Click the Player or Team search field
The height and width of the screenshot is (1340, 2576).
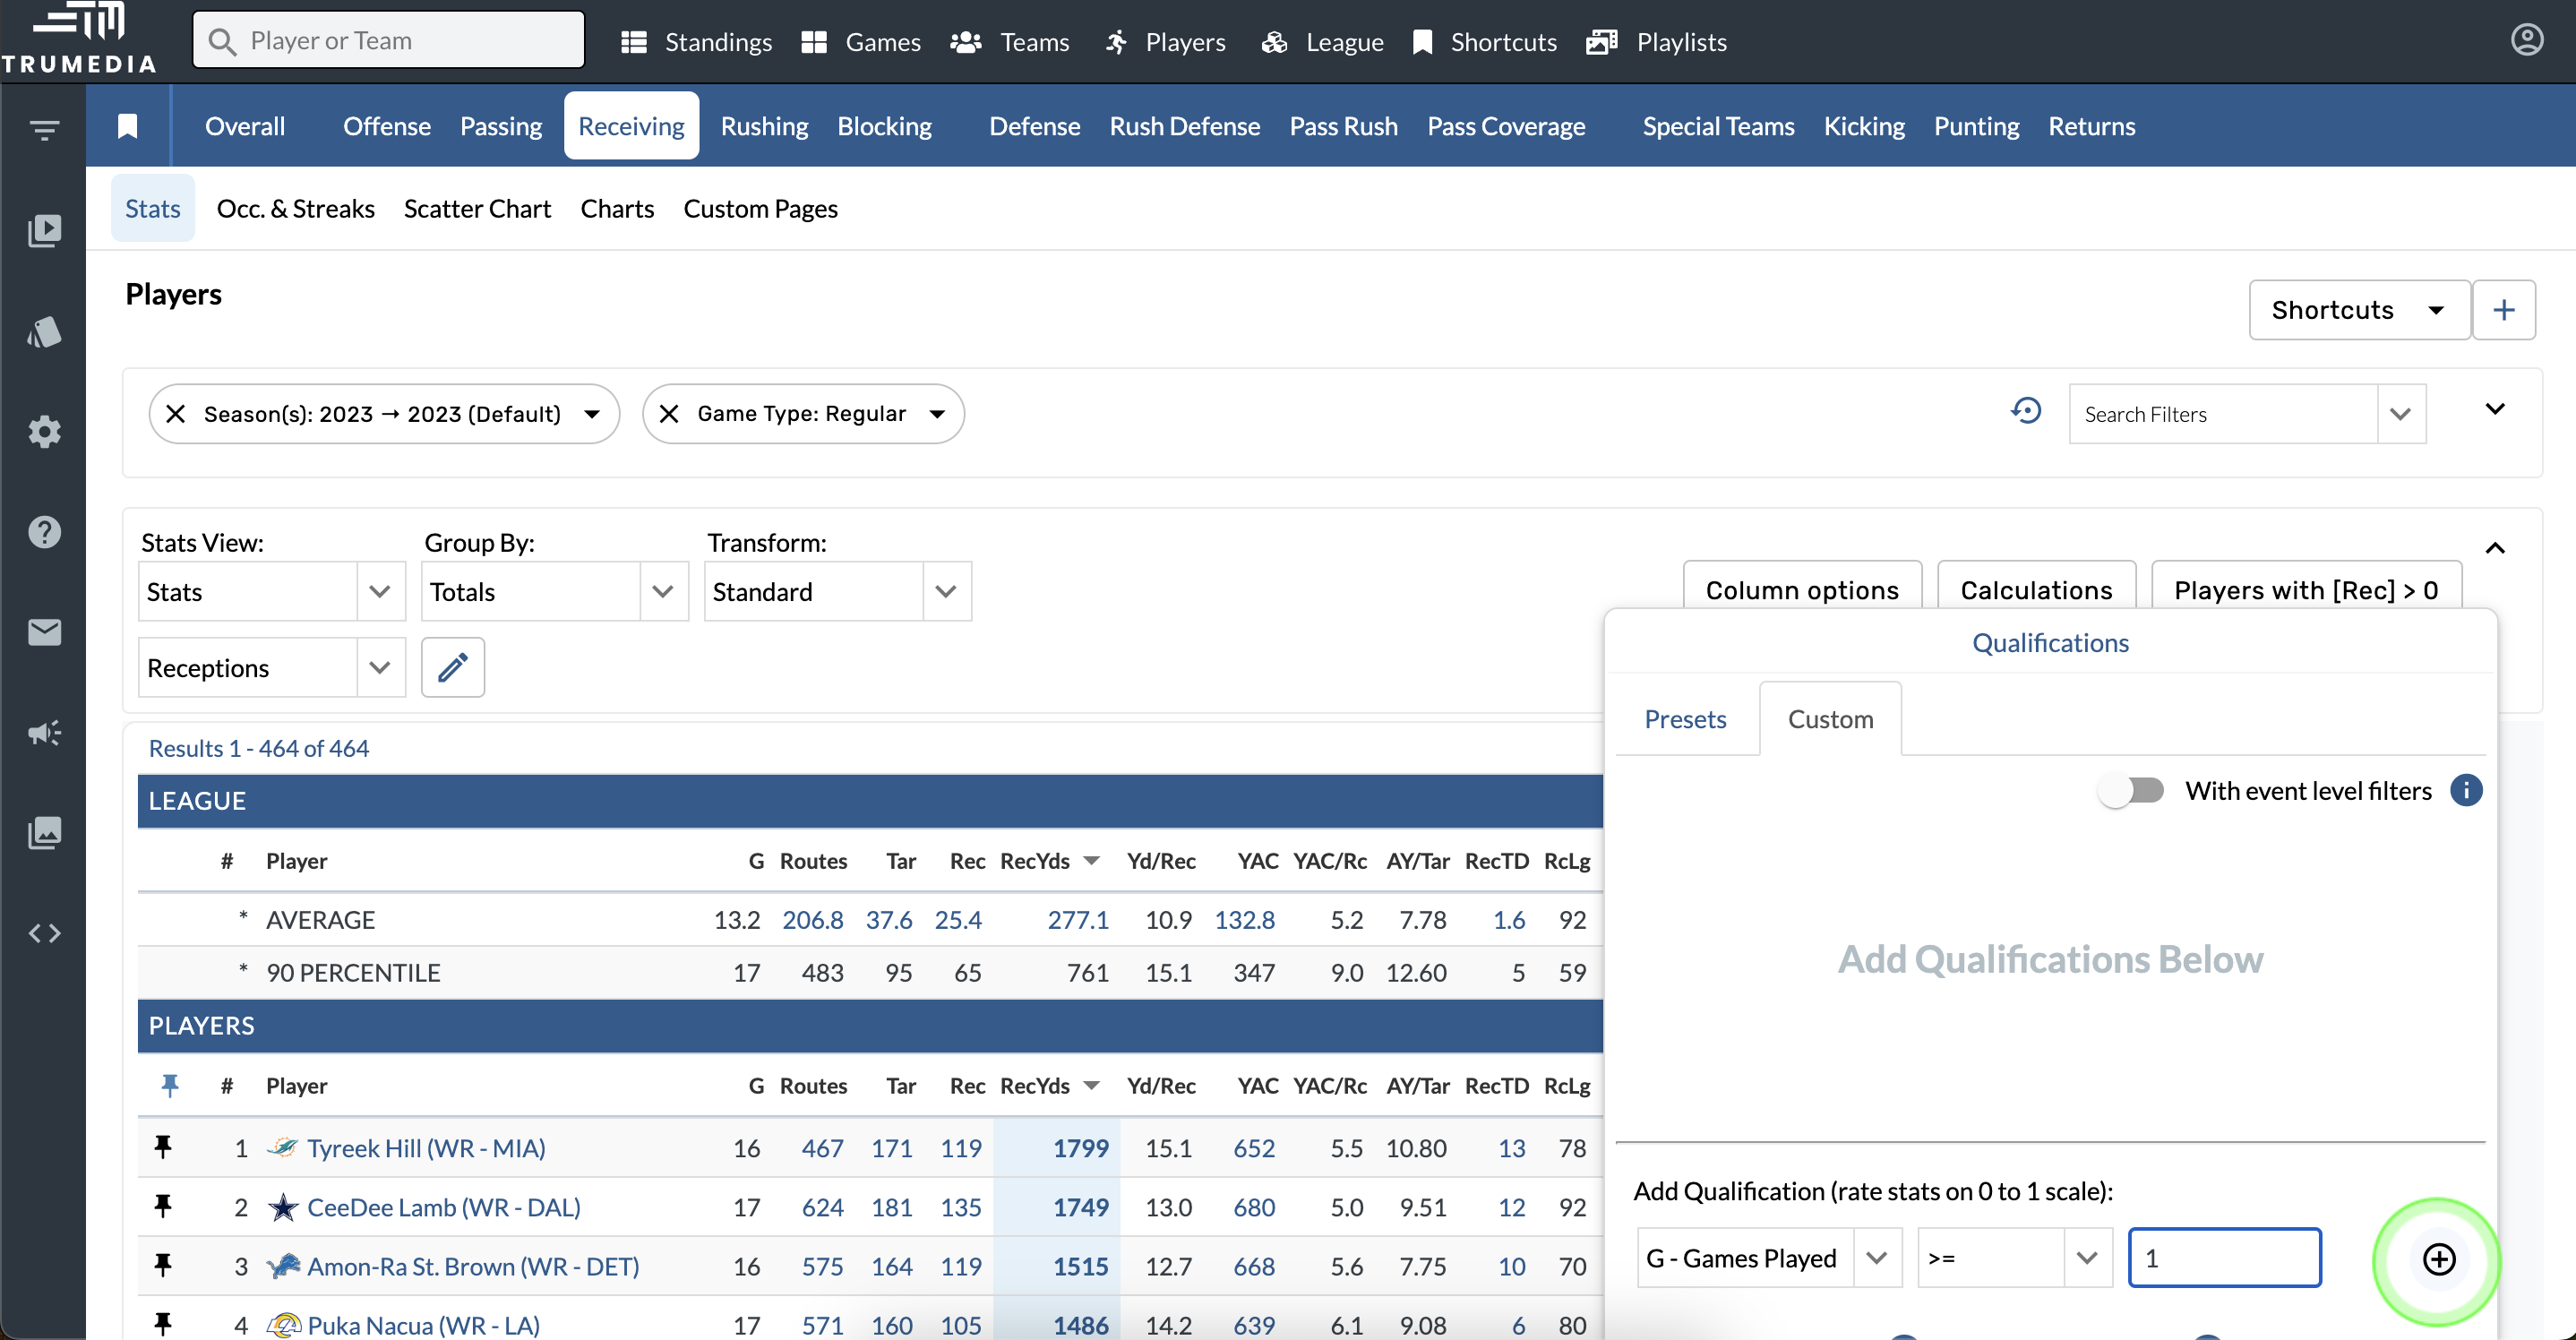click(x=388, y=40)
